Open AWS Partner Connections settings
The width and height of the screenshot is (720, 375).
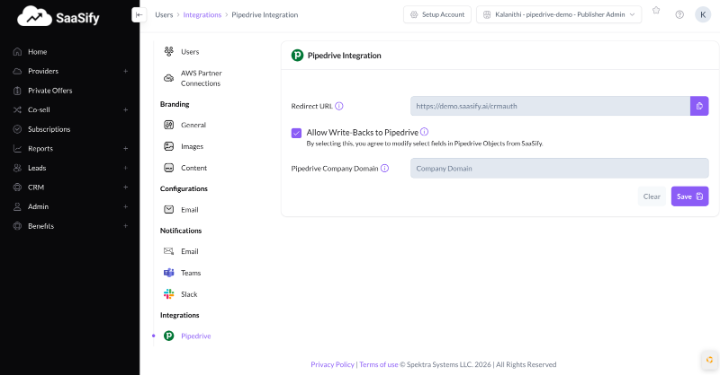201,78
